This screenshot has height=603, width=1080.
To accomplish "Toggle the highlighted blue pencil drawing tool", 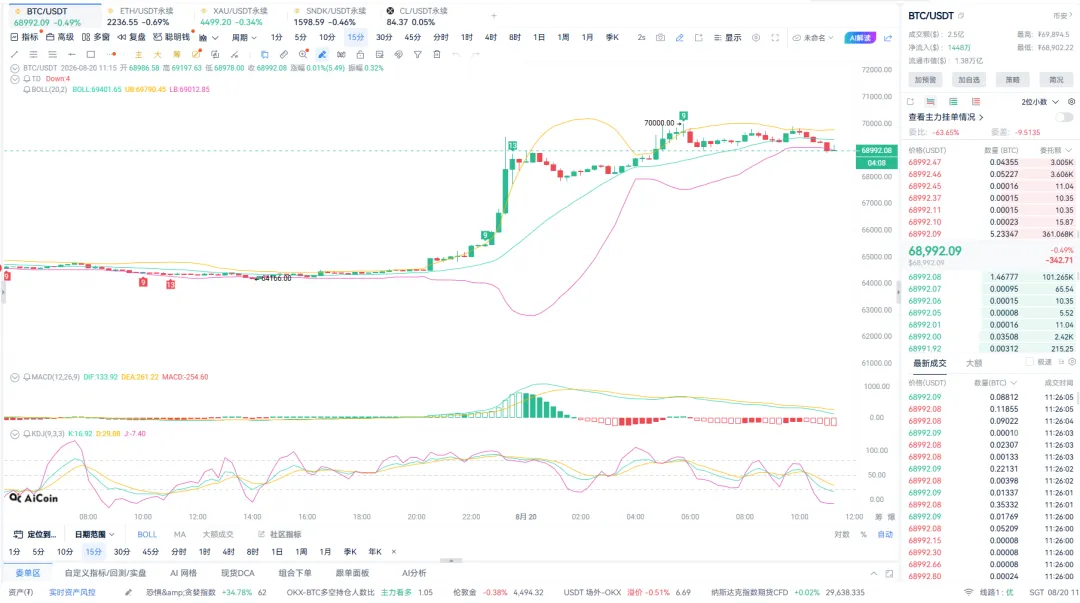I will pyautogui.click(x=322, y=54).
